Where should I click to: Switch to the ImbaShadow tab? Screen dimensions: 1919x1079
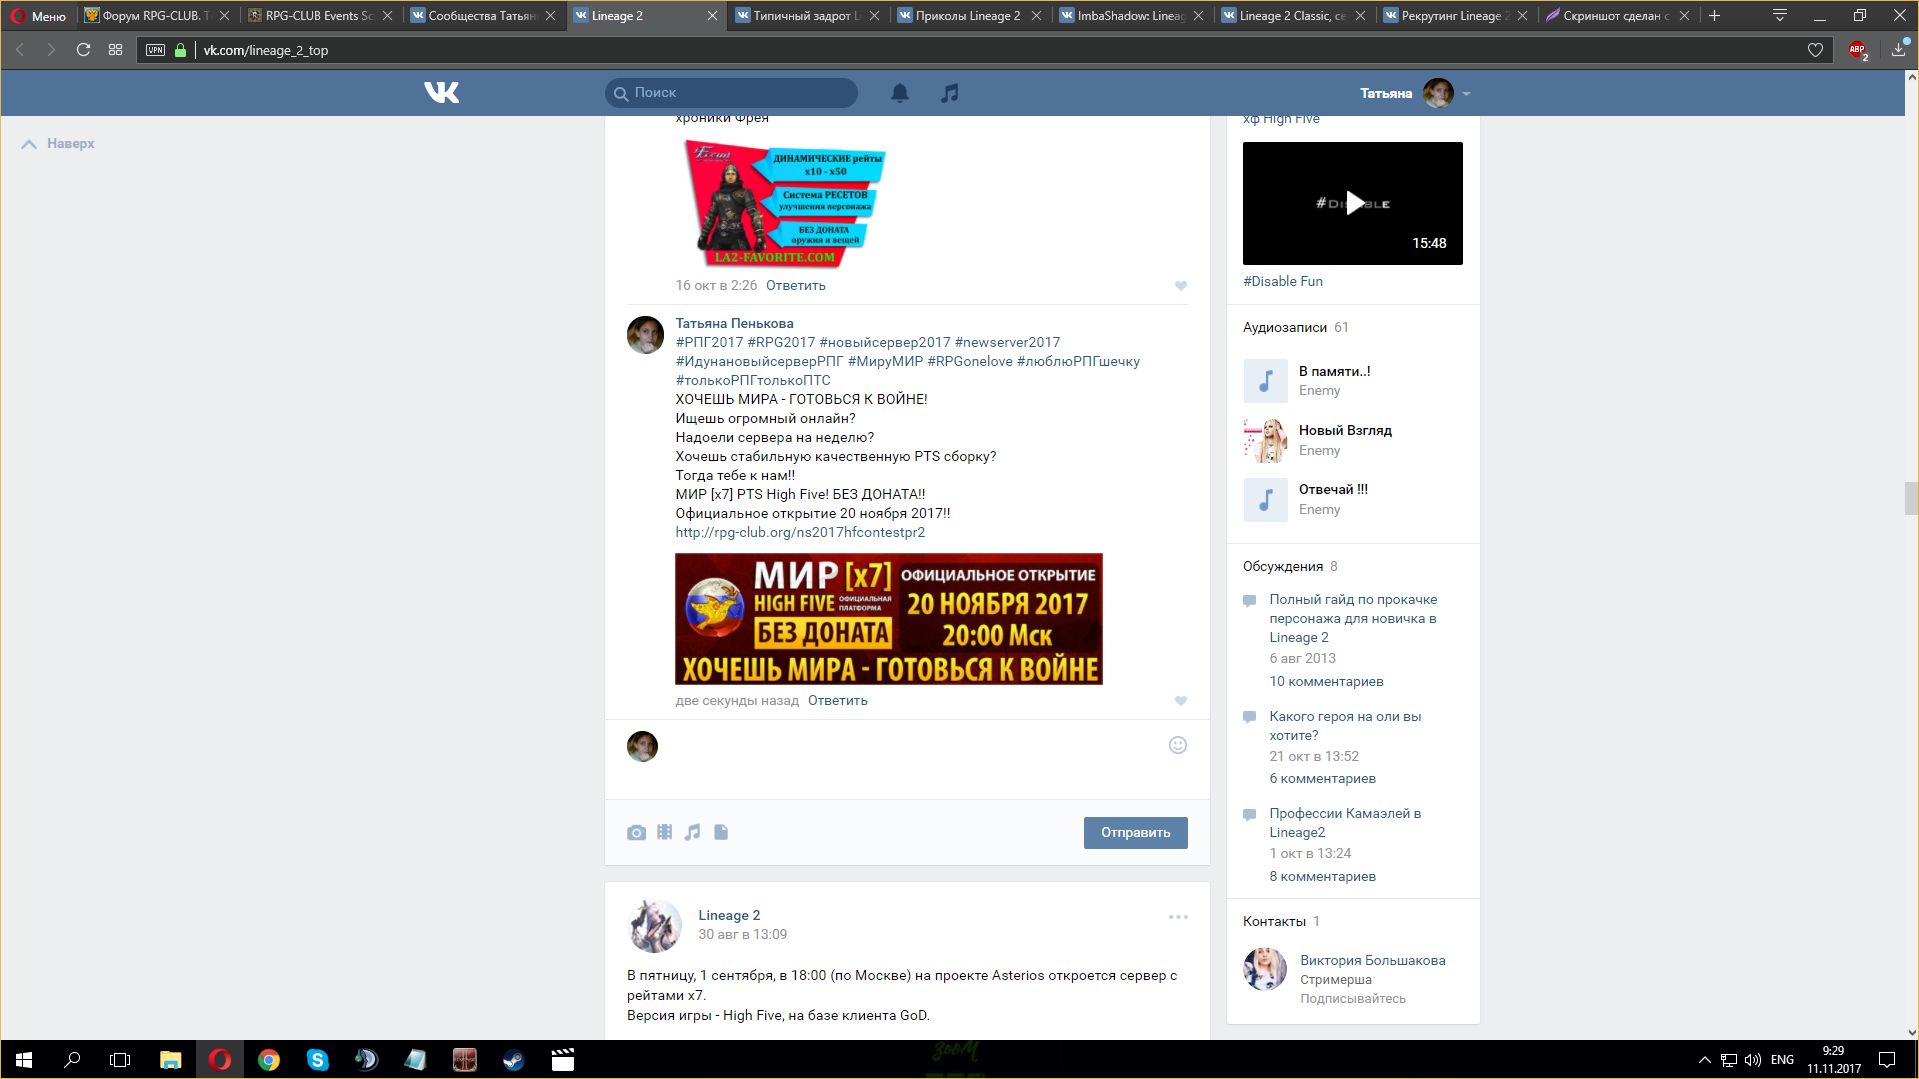[1132, 15]
